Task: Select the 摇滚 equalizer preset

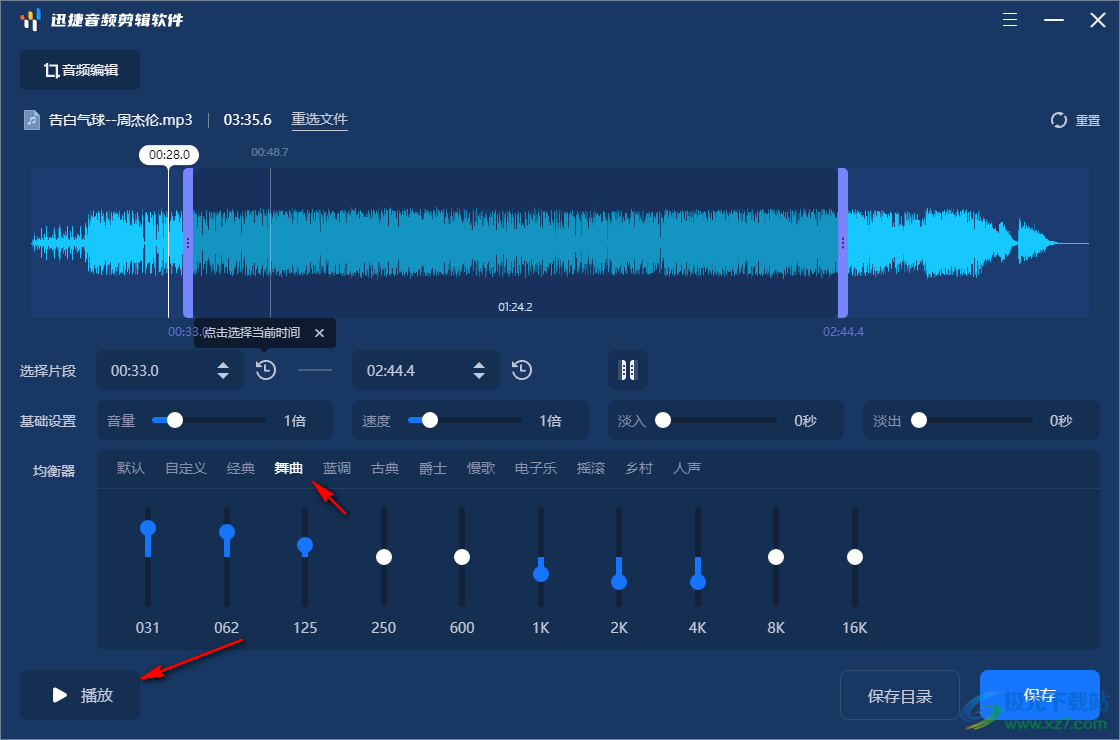Action: [x=591, y=468]
